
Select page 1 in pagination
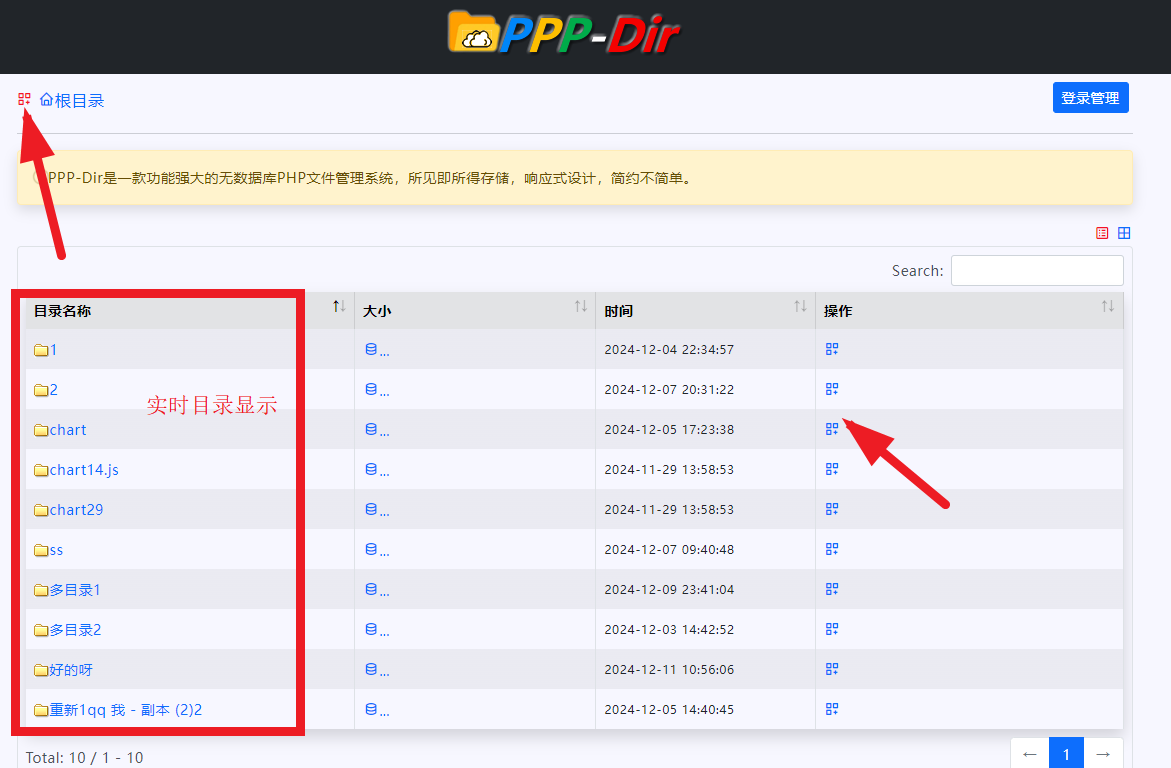[x=1066, y=754]
